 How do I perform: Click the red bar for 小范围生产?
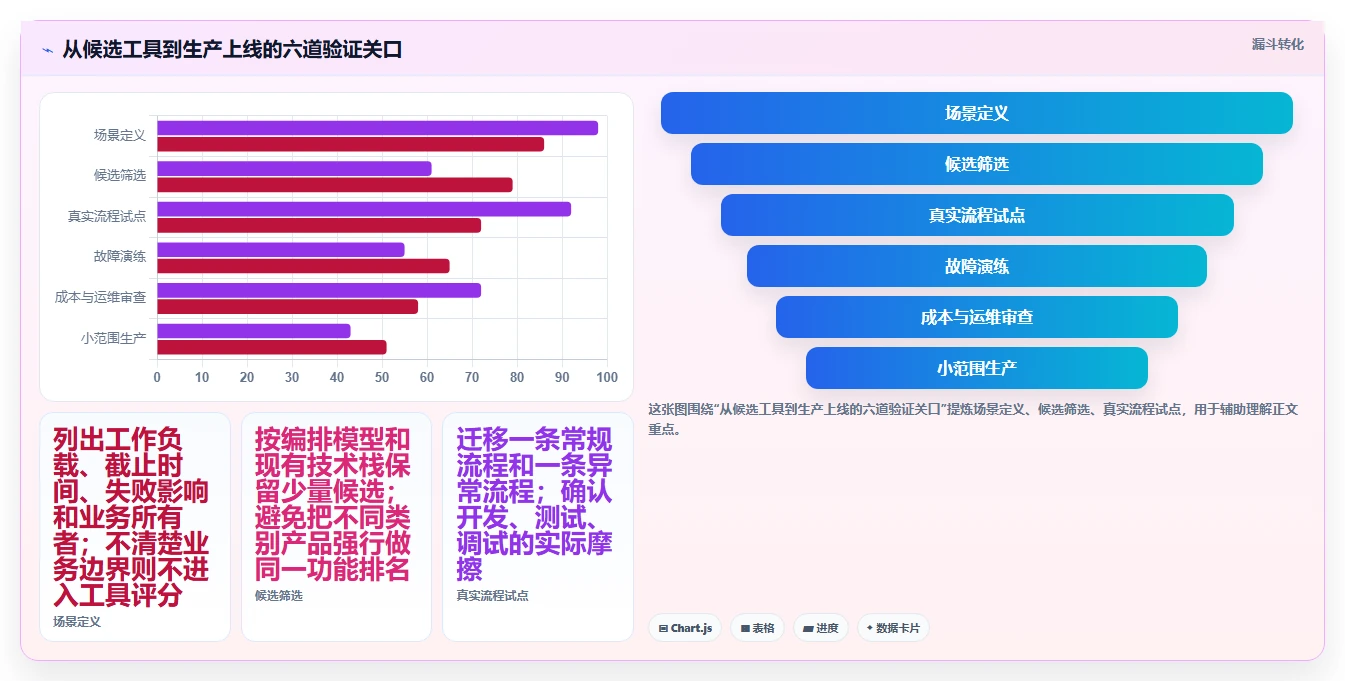[x=272, y=347]
